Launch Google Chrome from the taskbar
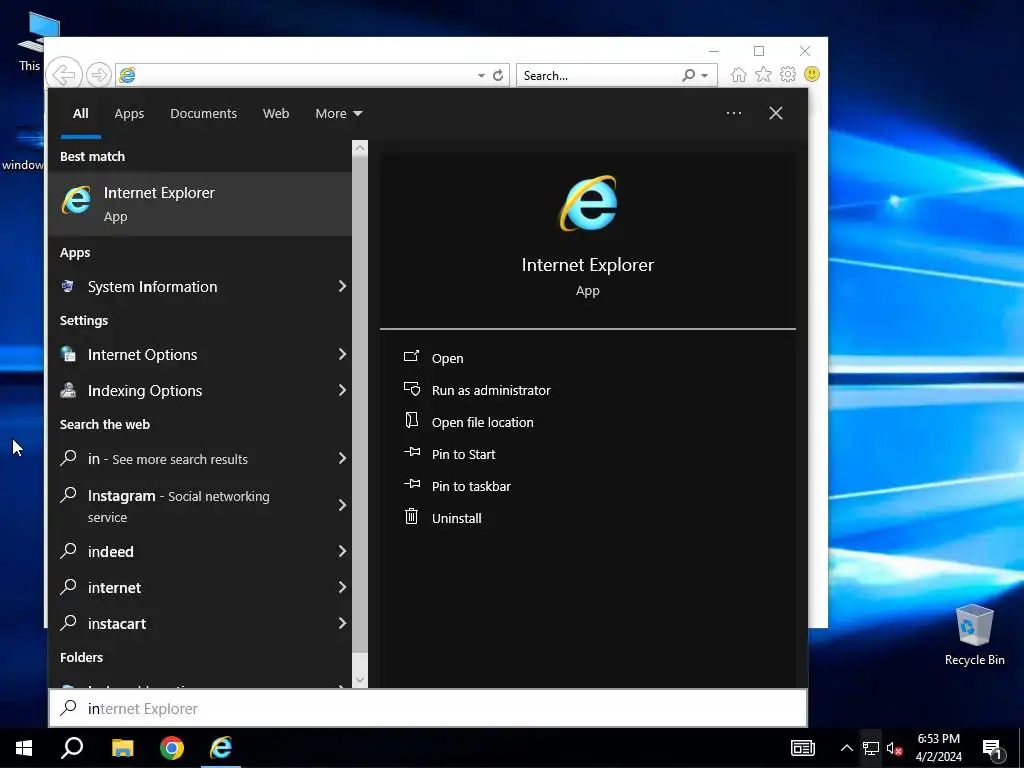Screen dimensions: 1024x768 (172, 748)
